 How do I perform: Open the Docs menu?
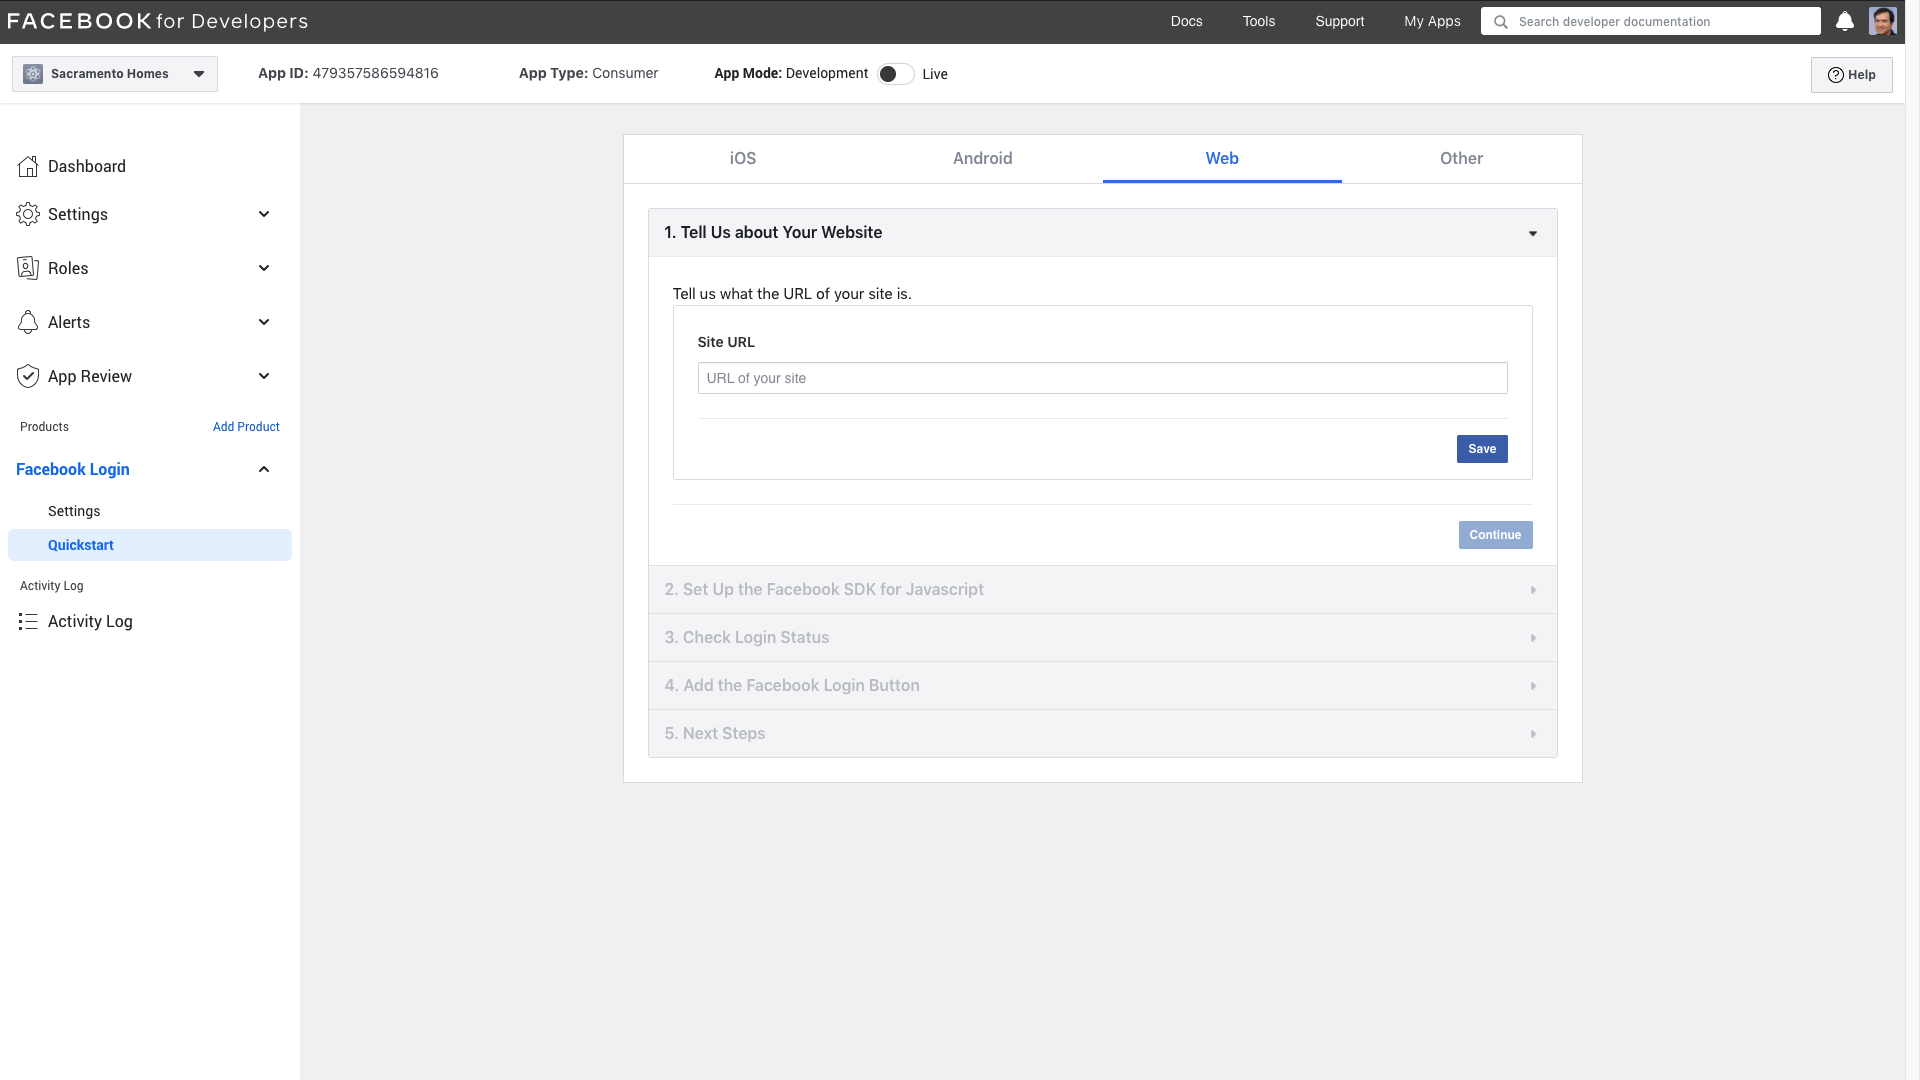tap(1186, 21)
